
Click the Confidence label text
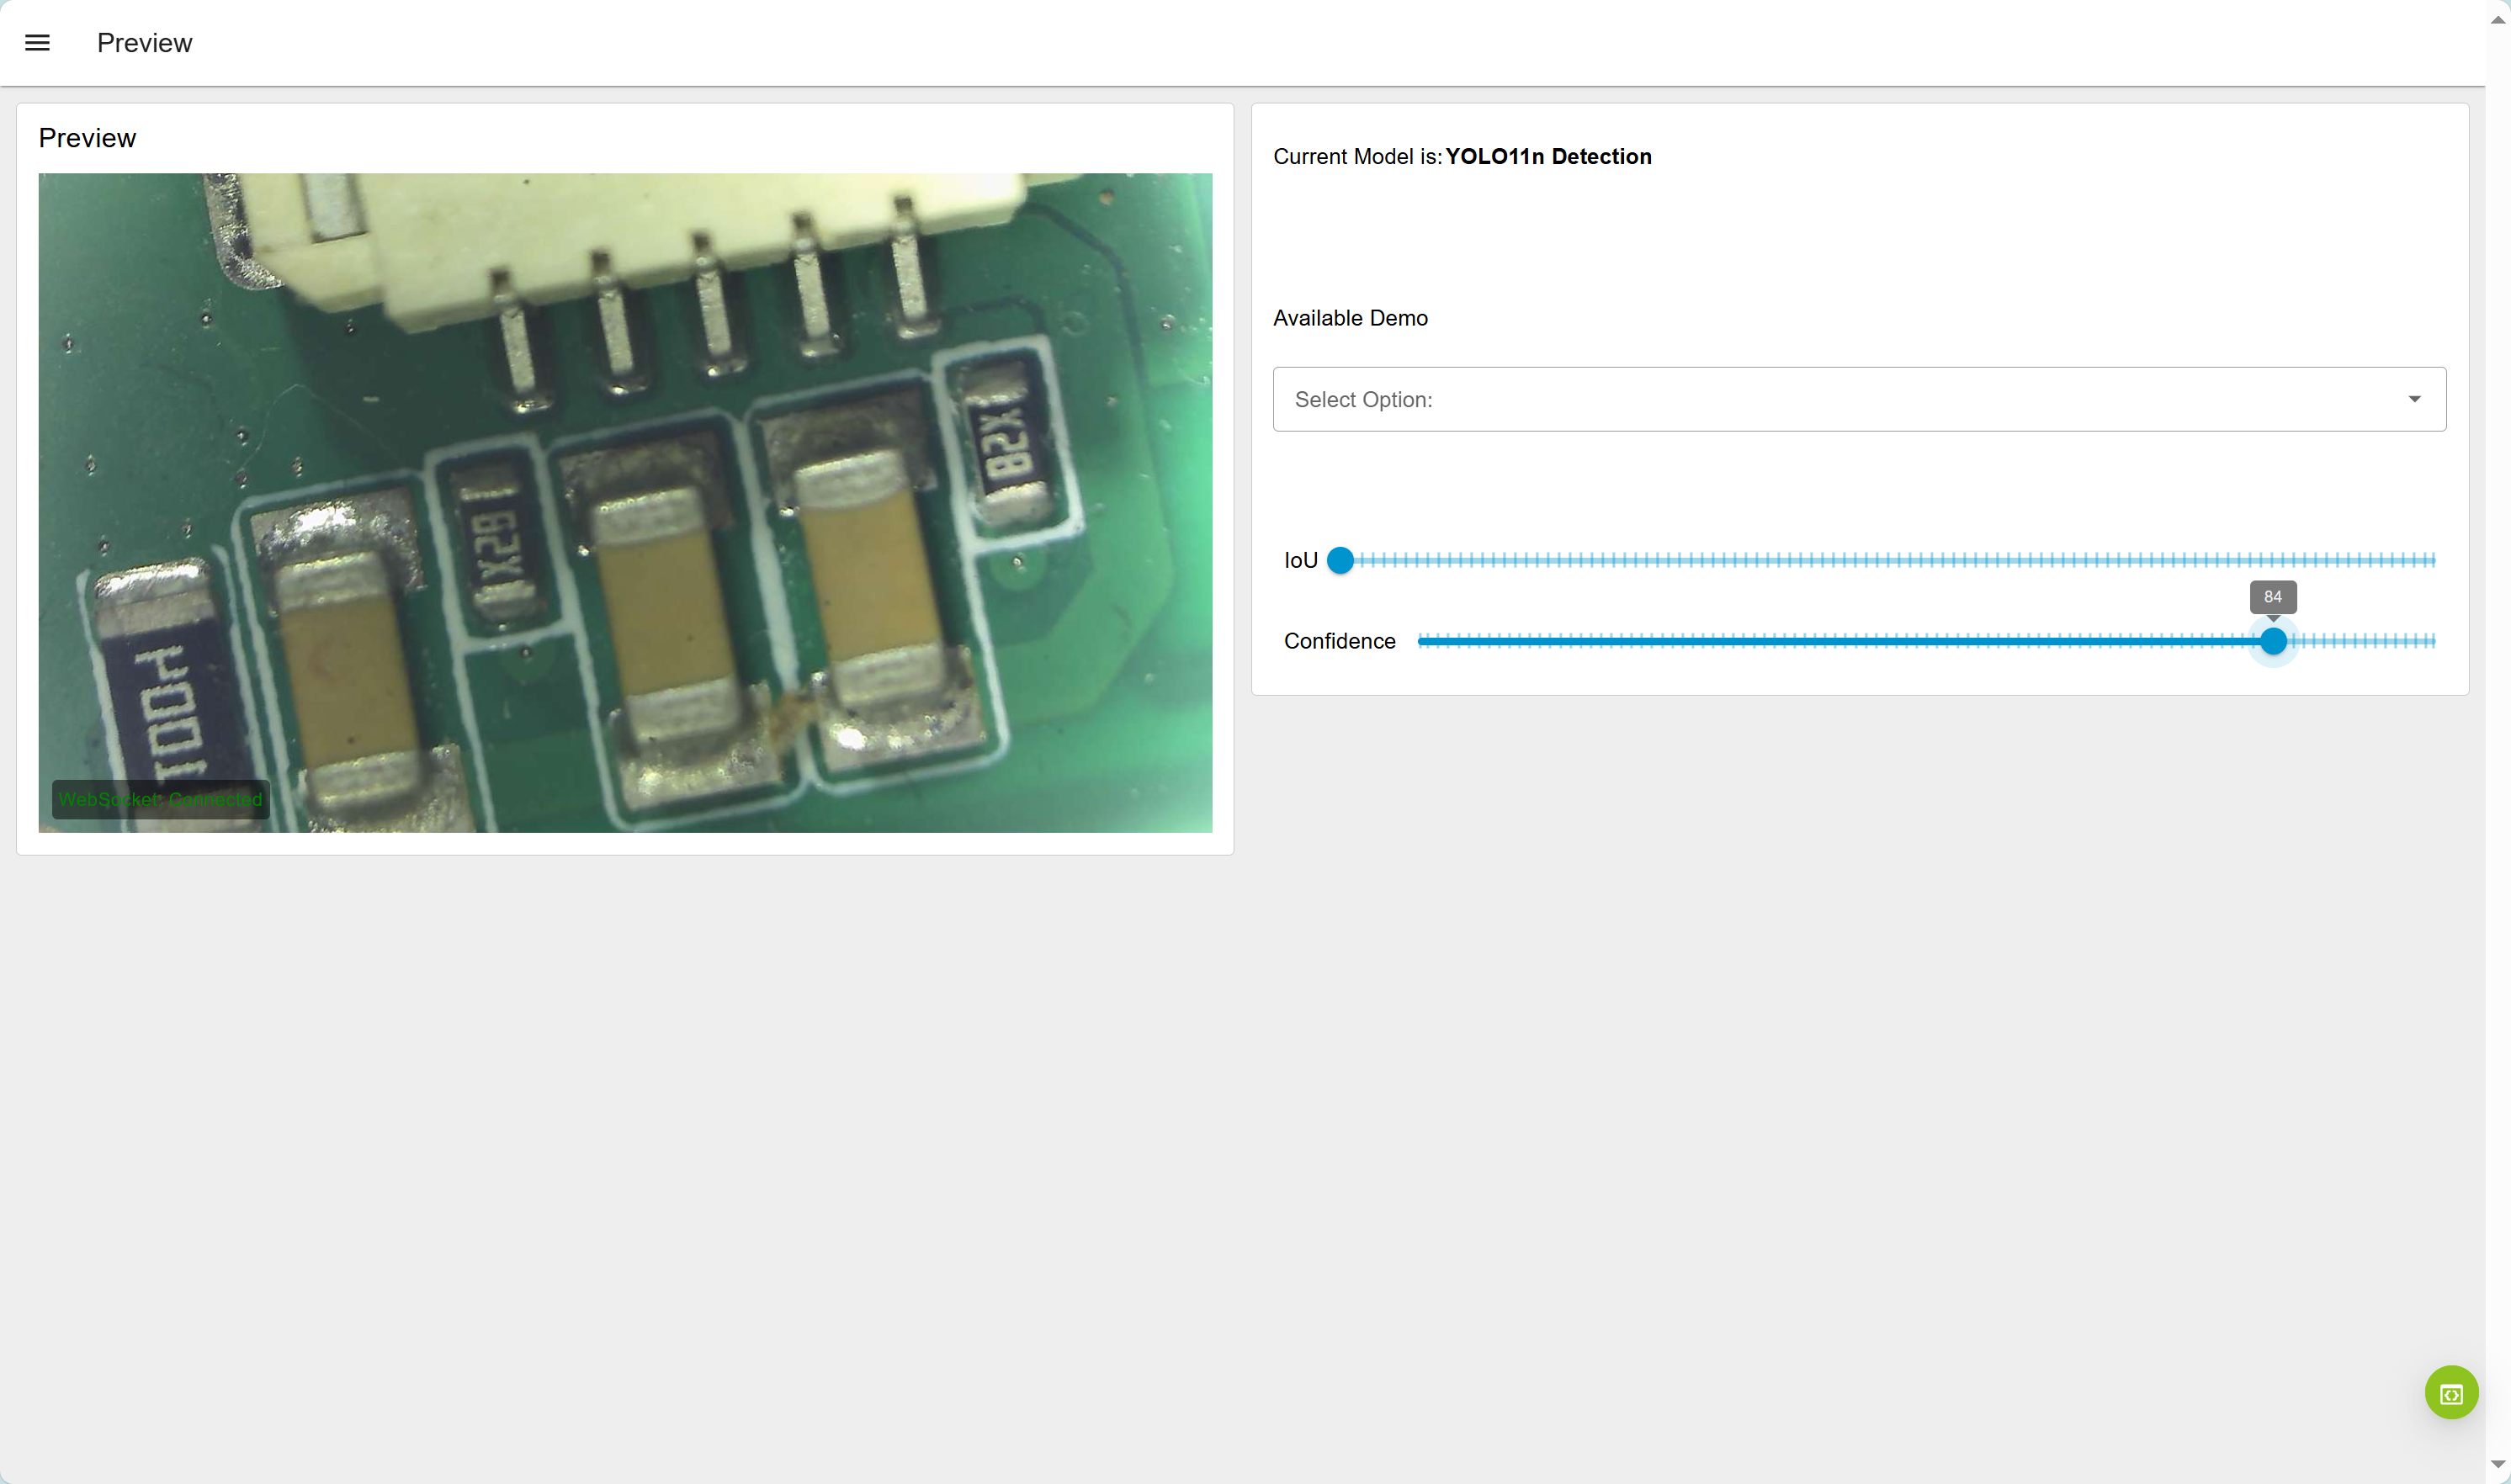coord(1339,641)
